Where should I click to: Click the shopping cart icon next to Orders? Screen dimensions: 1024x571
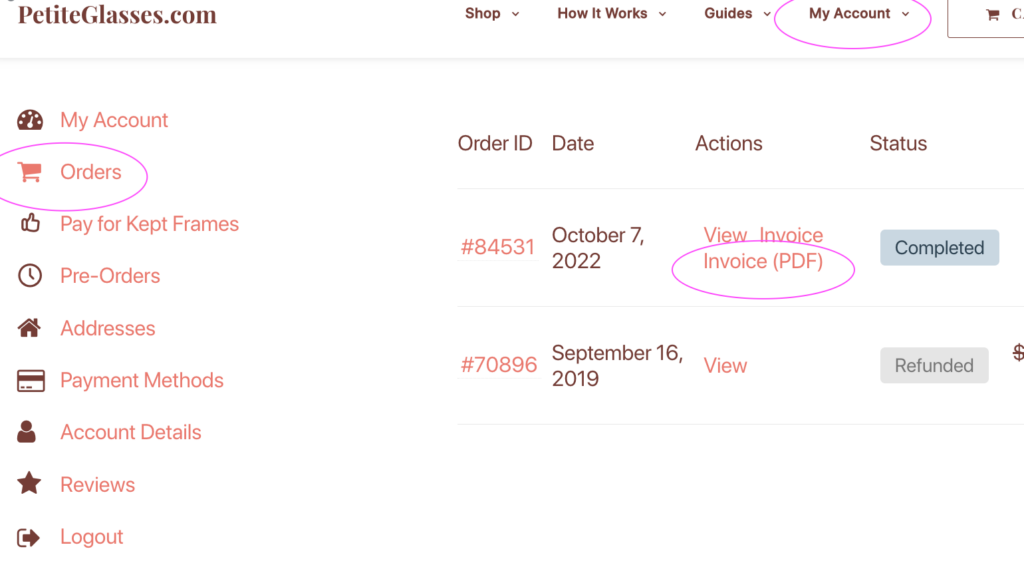point(30,172)
